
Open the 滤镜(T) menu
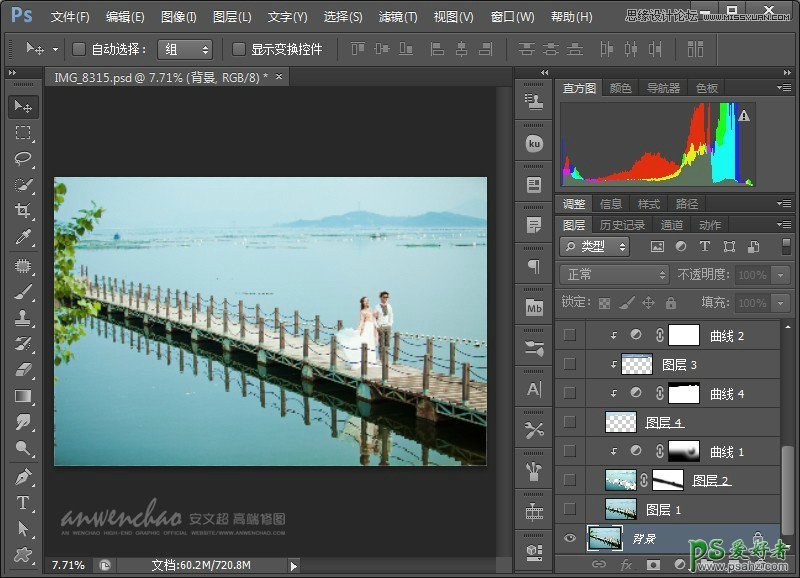tap(398, 17)
